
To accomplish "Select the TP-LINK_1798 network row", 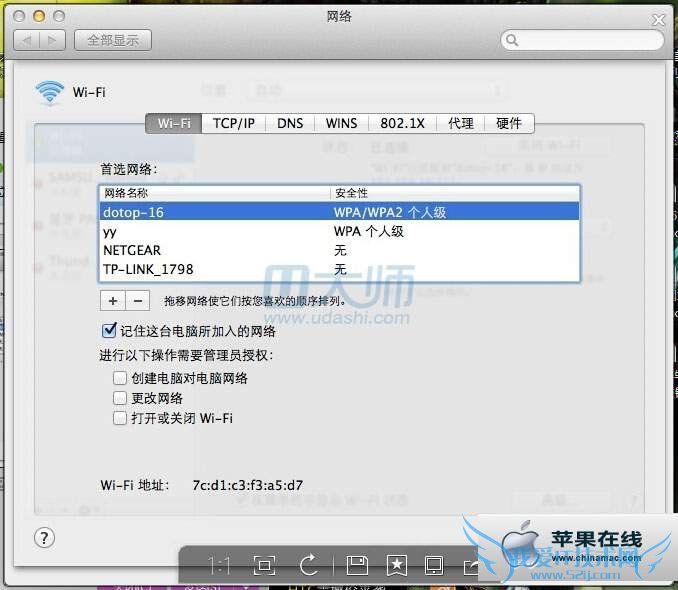I will coord(339,269).
